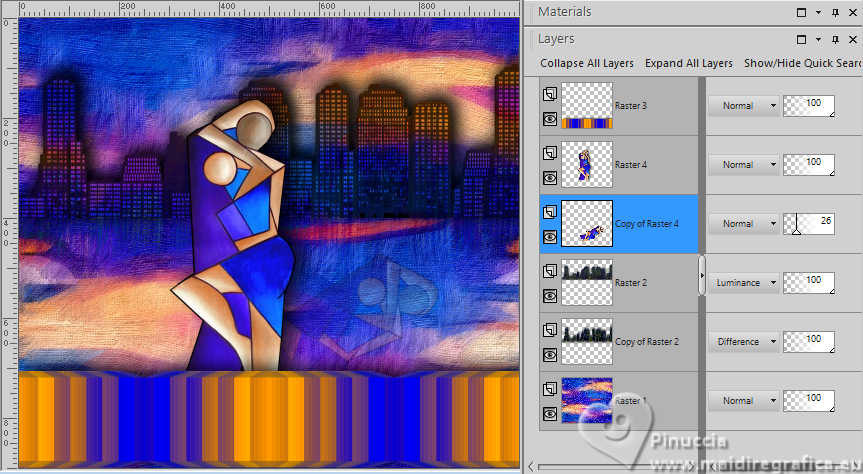This screenshot has width=863, height=474.
Task: Open Materials palette options arrow
Action: (x=818, y=12)
